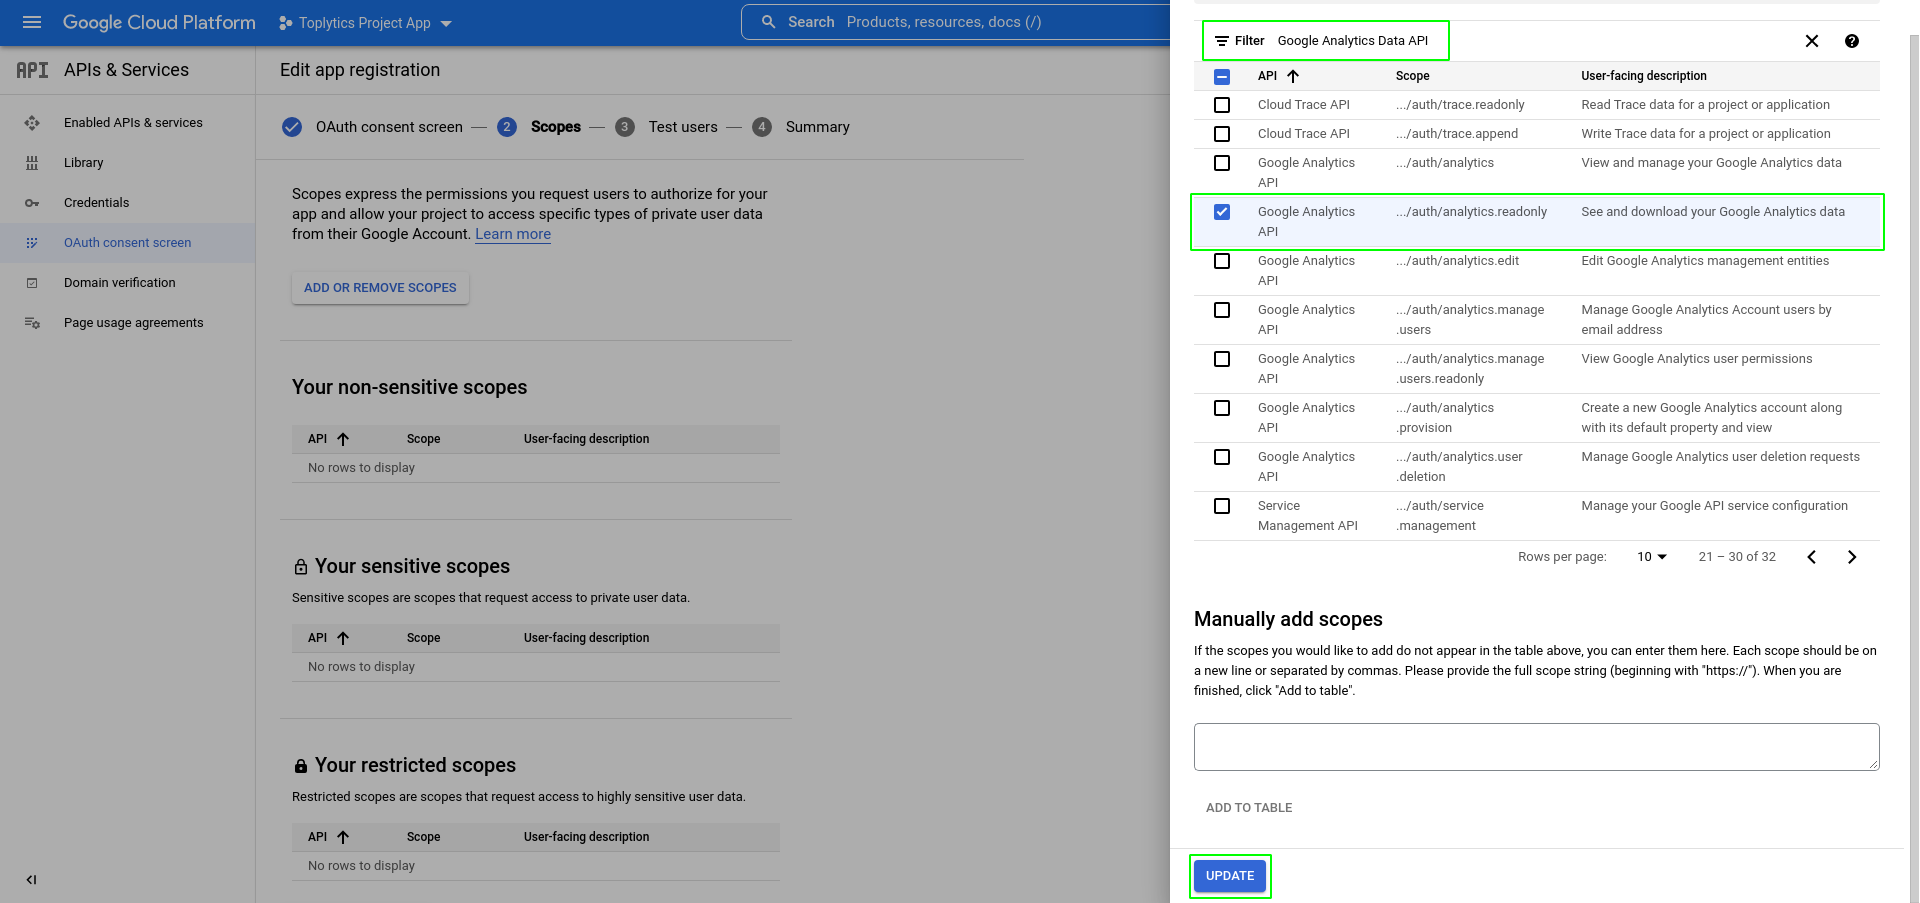Click the Library grid icon

pyautogui.click(x=32, y=163)
